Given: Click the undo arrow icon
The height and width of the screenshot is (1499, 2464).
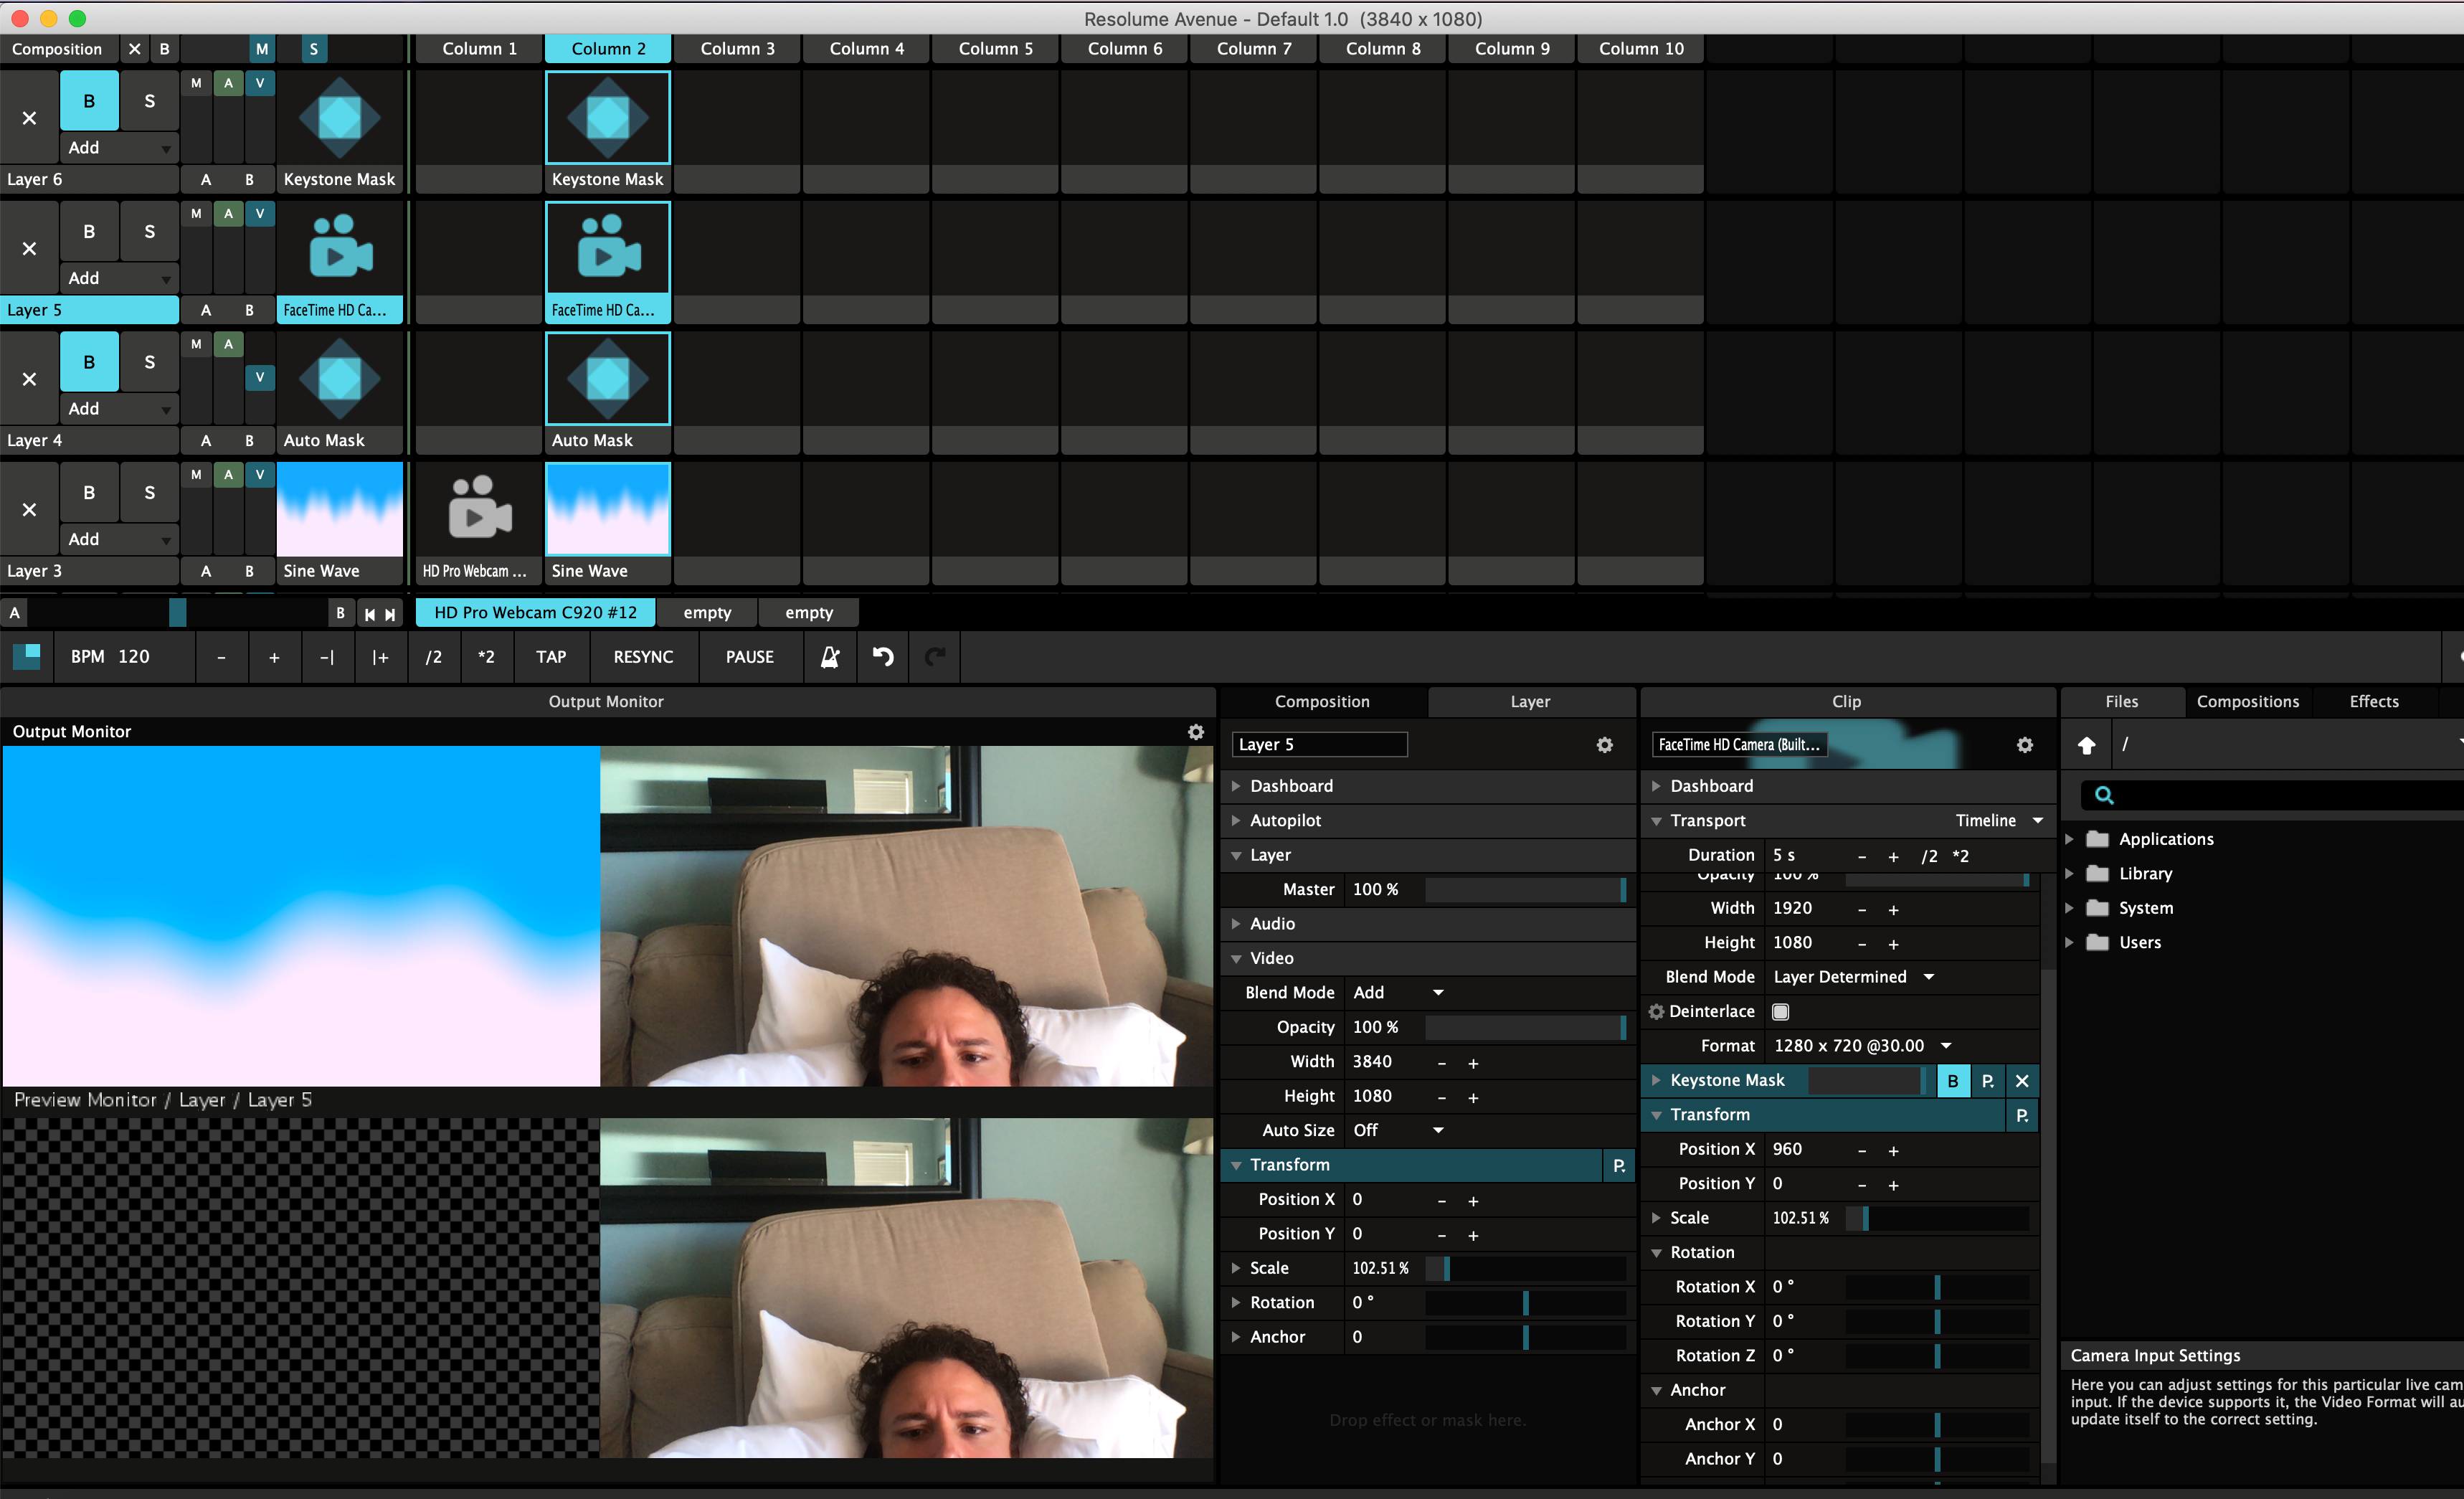Looking at the screenshot, I should pos(882,657).
